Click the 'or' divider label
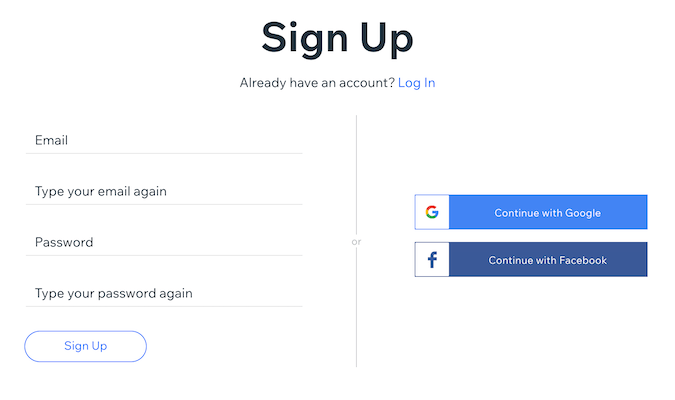The image size is (675, 400). click(356, 242)
